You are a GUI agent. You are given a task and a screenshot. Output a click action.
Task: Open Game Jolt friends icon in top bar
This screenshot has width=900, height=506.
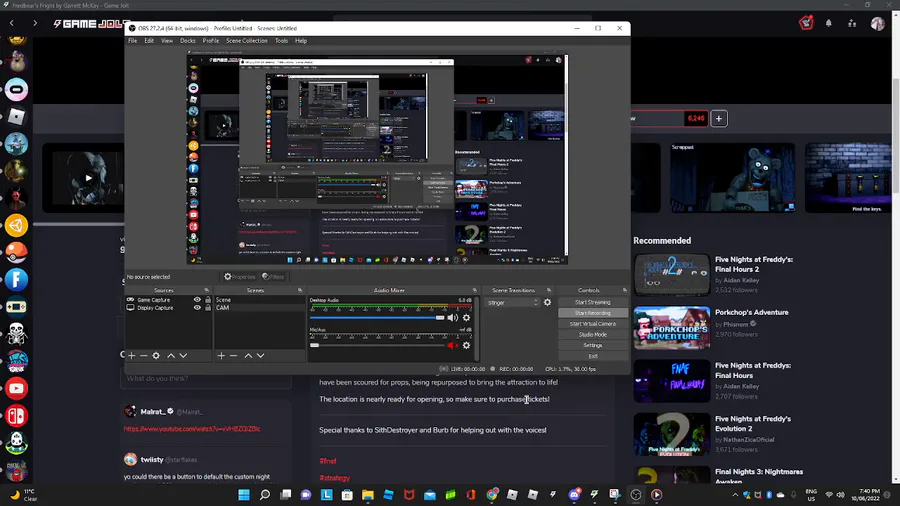coord(852,24)
